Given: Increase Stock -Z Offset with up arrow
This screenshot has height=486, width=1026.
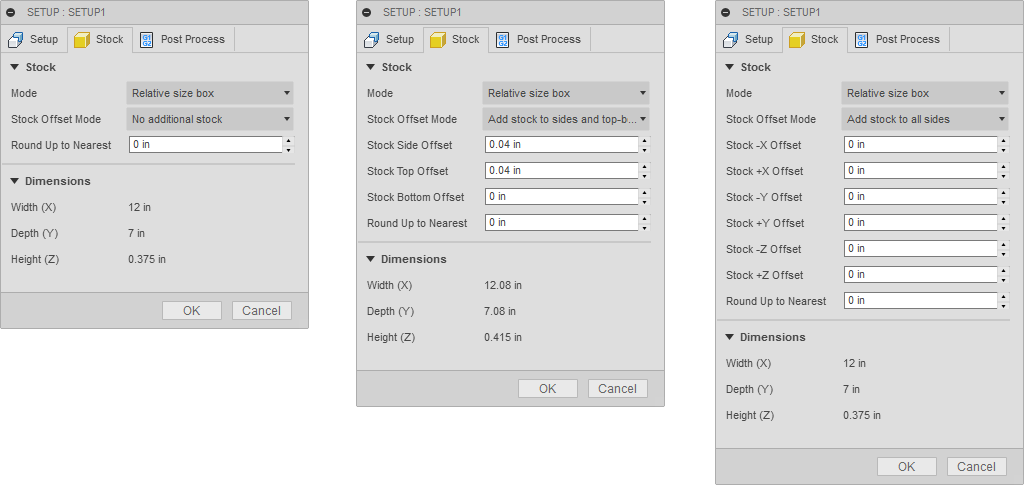Looking at the screenshot, I should (x=1004, y=244).
